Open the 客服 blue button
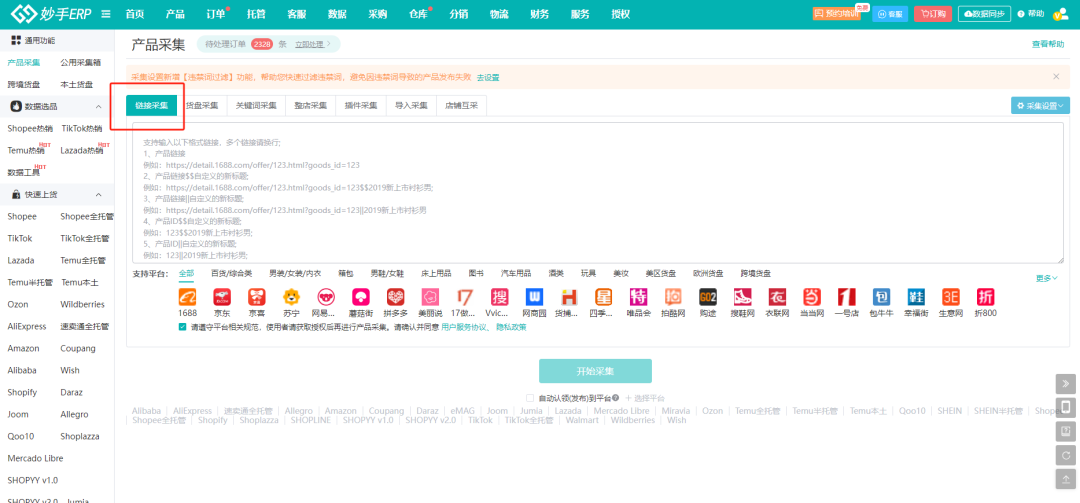 [890, 14]
